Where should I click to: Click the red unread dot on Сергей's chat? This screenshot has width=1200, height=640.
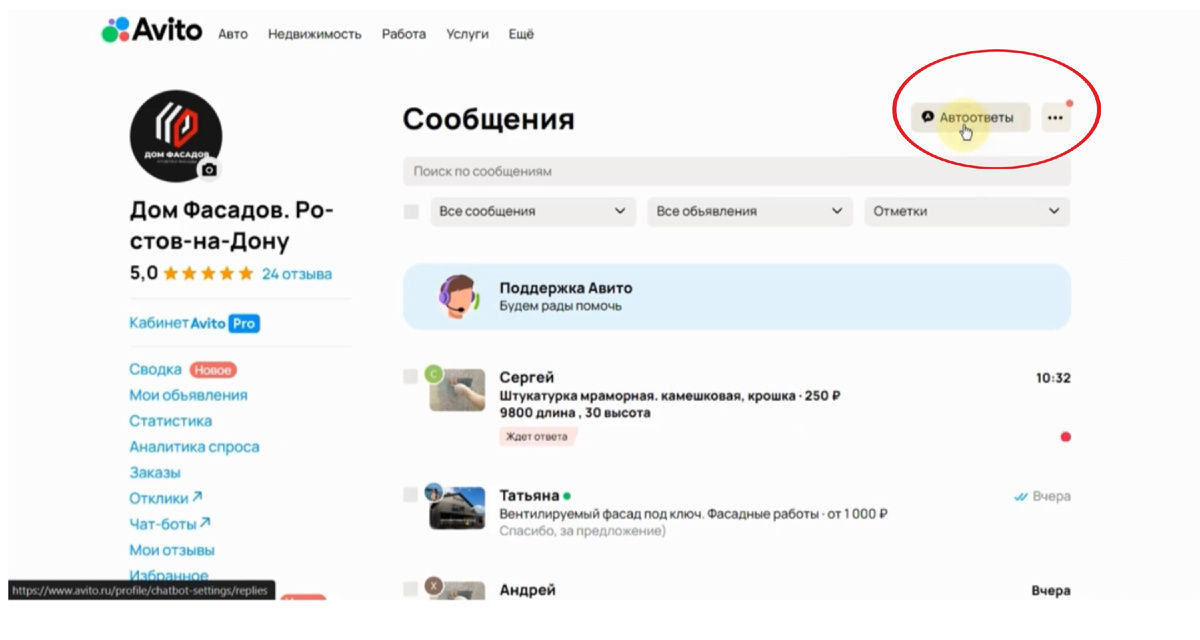point(1065,437)
